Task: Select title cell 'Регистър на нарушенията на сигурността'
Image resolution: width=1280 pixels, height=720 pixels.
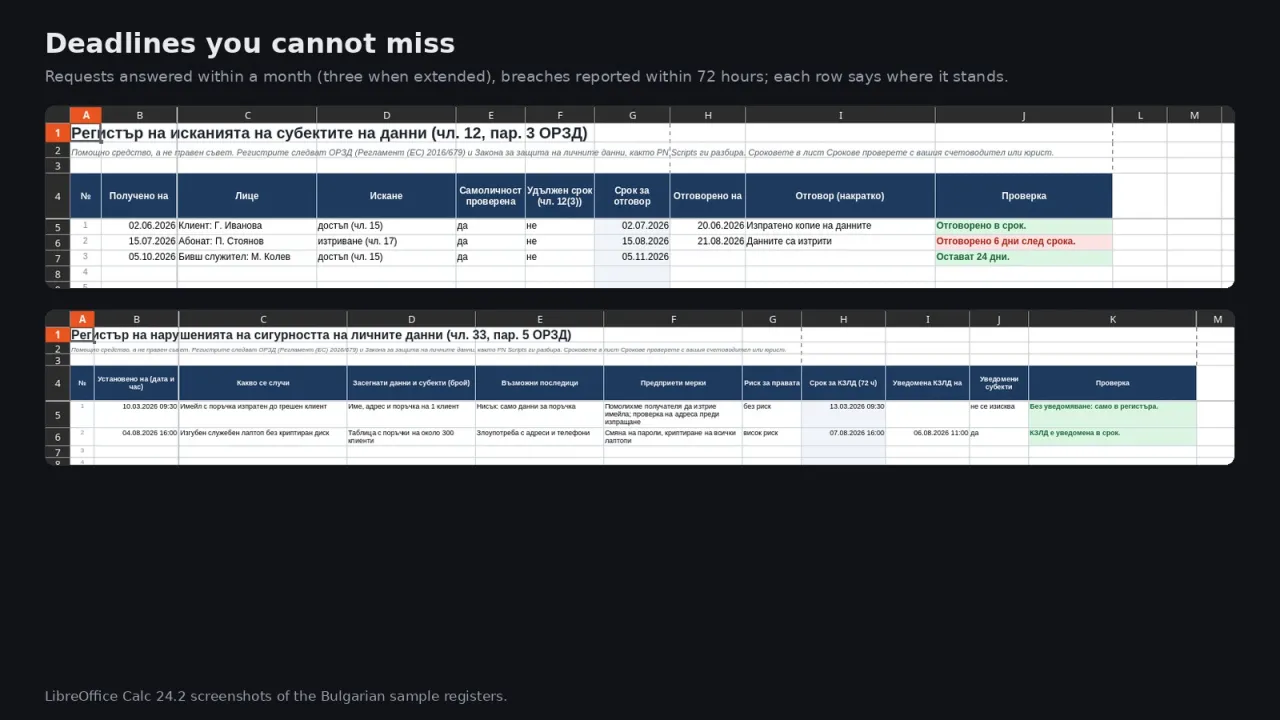Action: point(321,335)
